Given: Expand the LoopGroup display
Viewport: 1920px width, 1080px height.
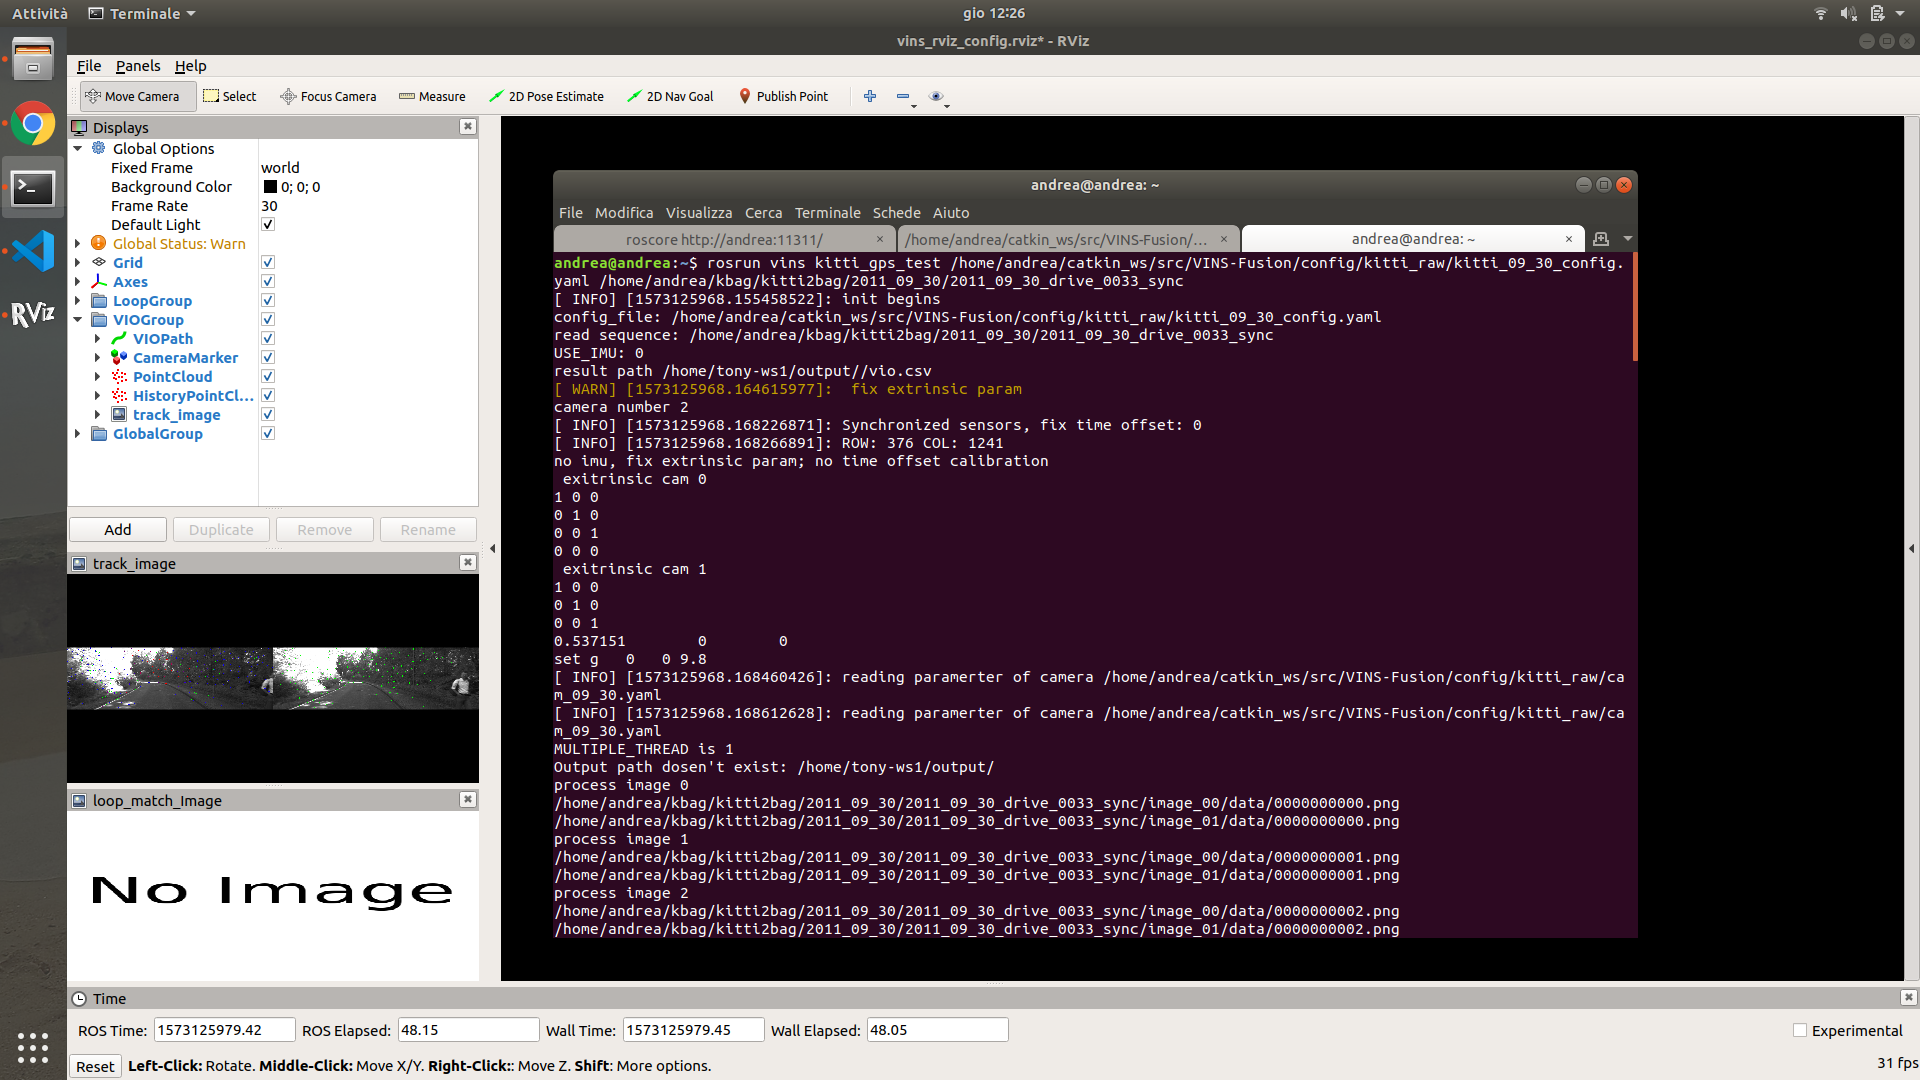Looking at the screenshot, I should point(78,300).
